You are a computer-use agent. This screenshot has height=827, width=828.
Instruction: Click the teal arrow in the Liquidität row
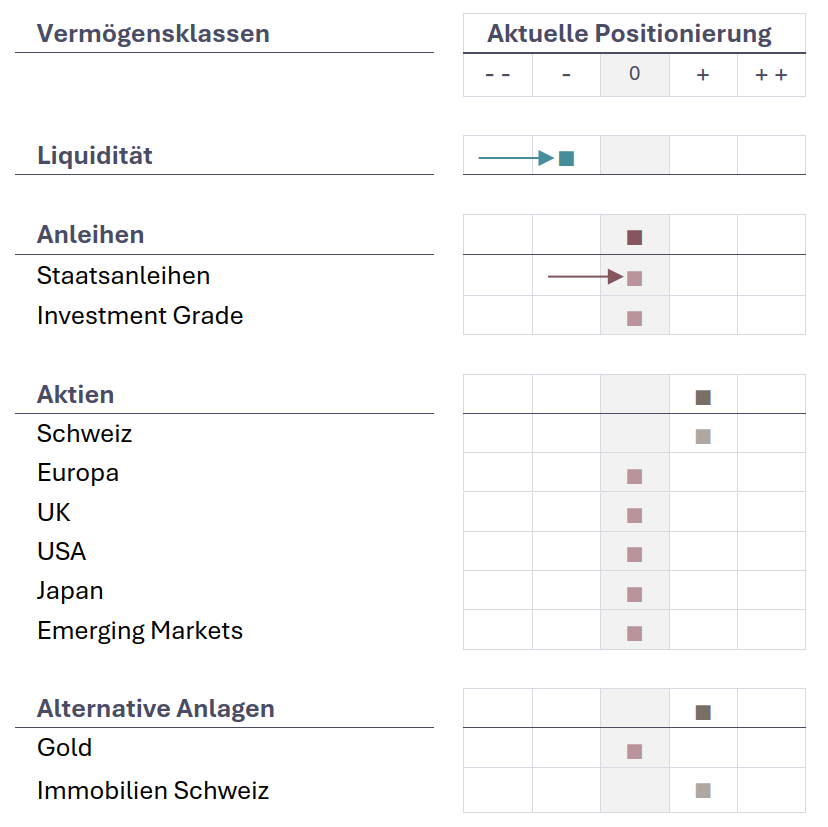(x=515, y=158)
